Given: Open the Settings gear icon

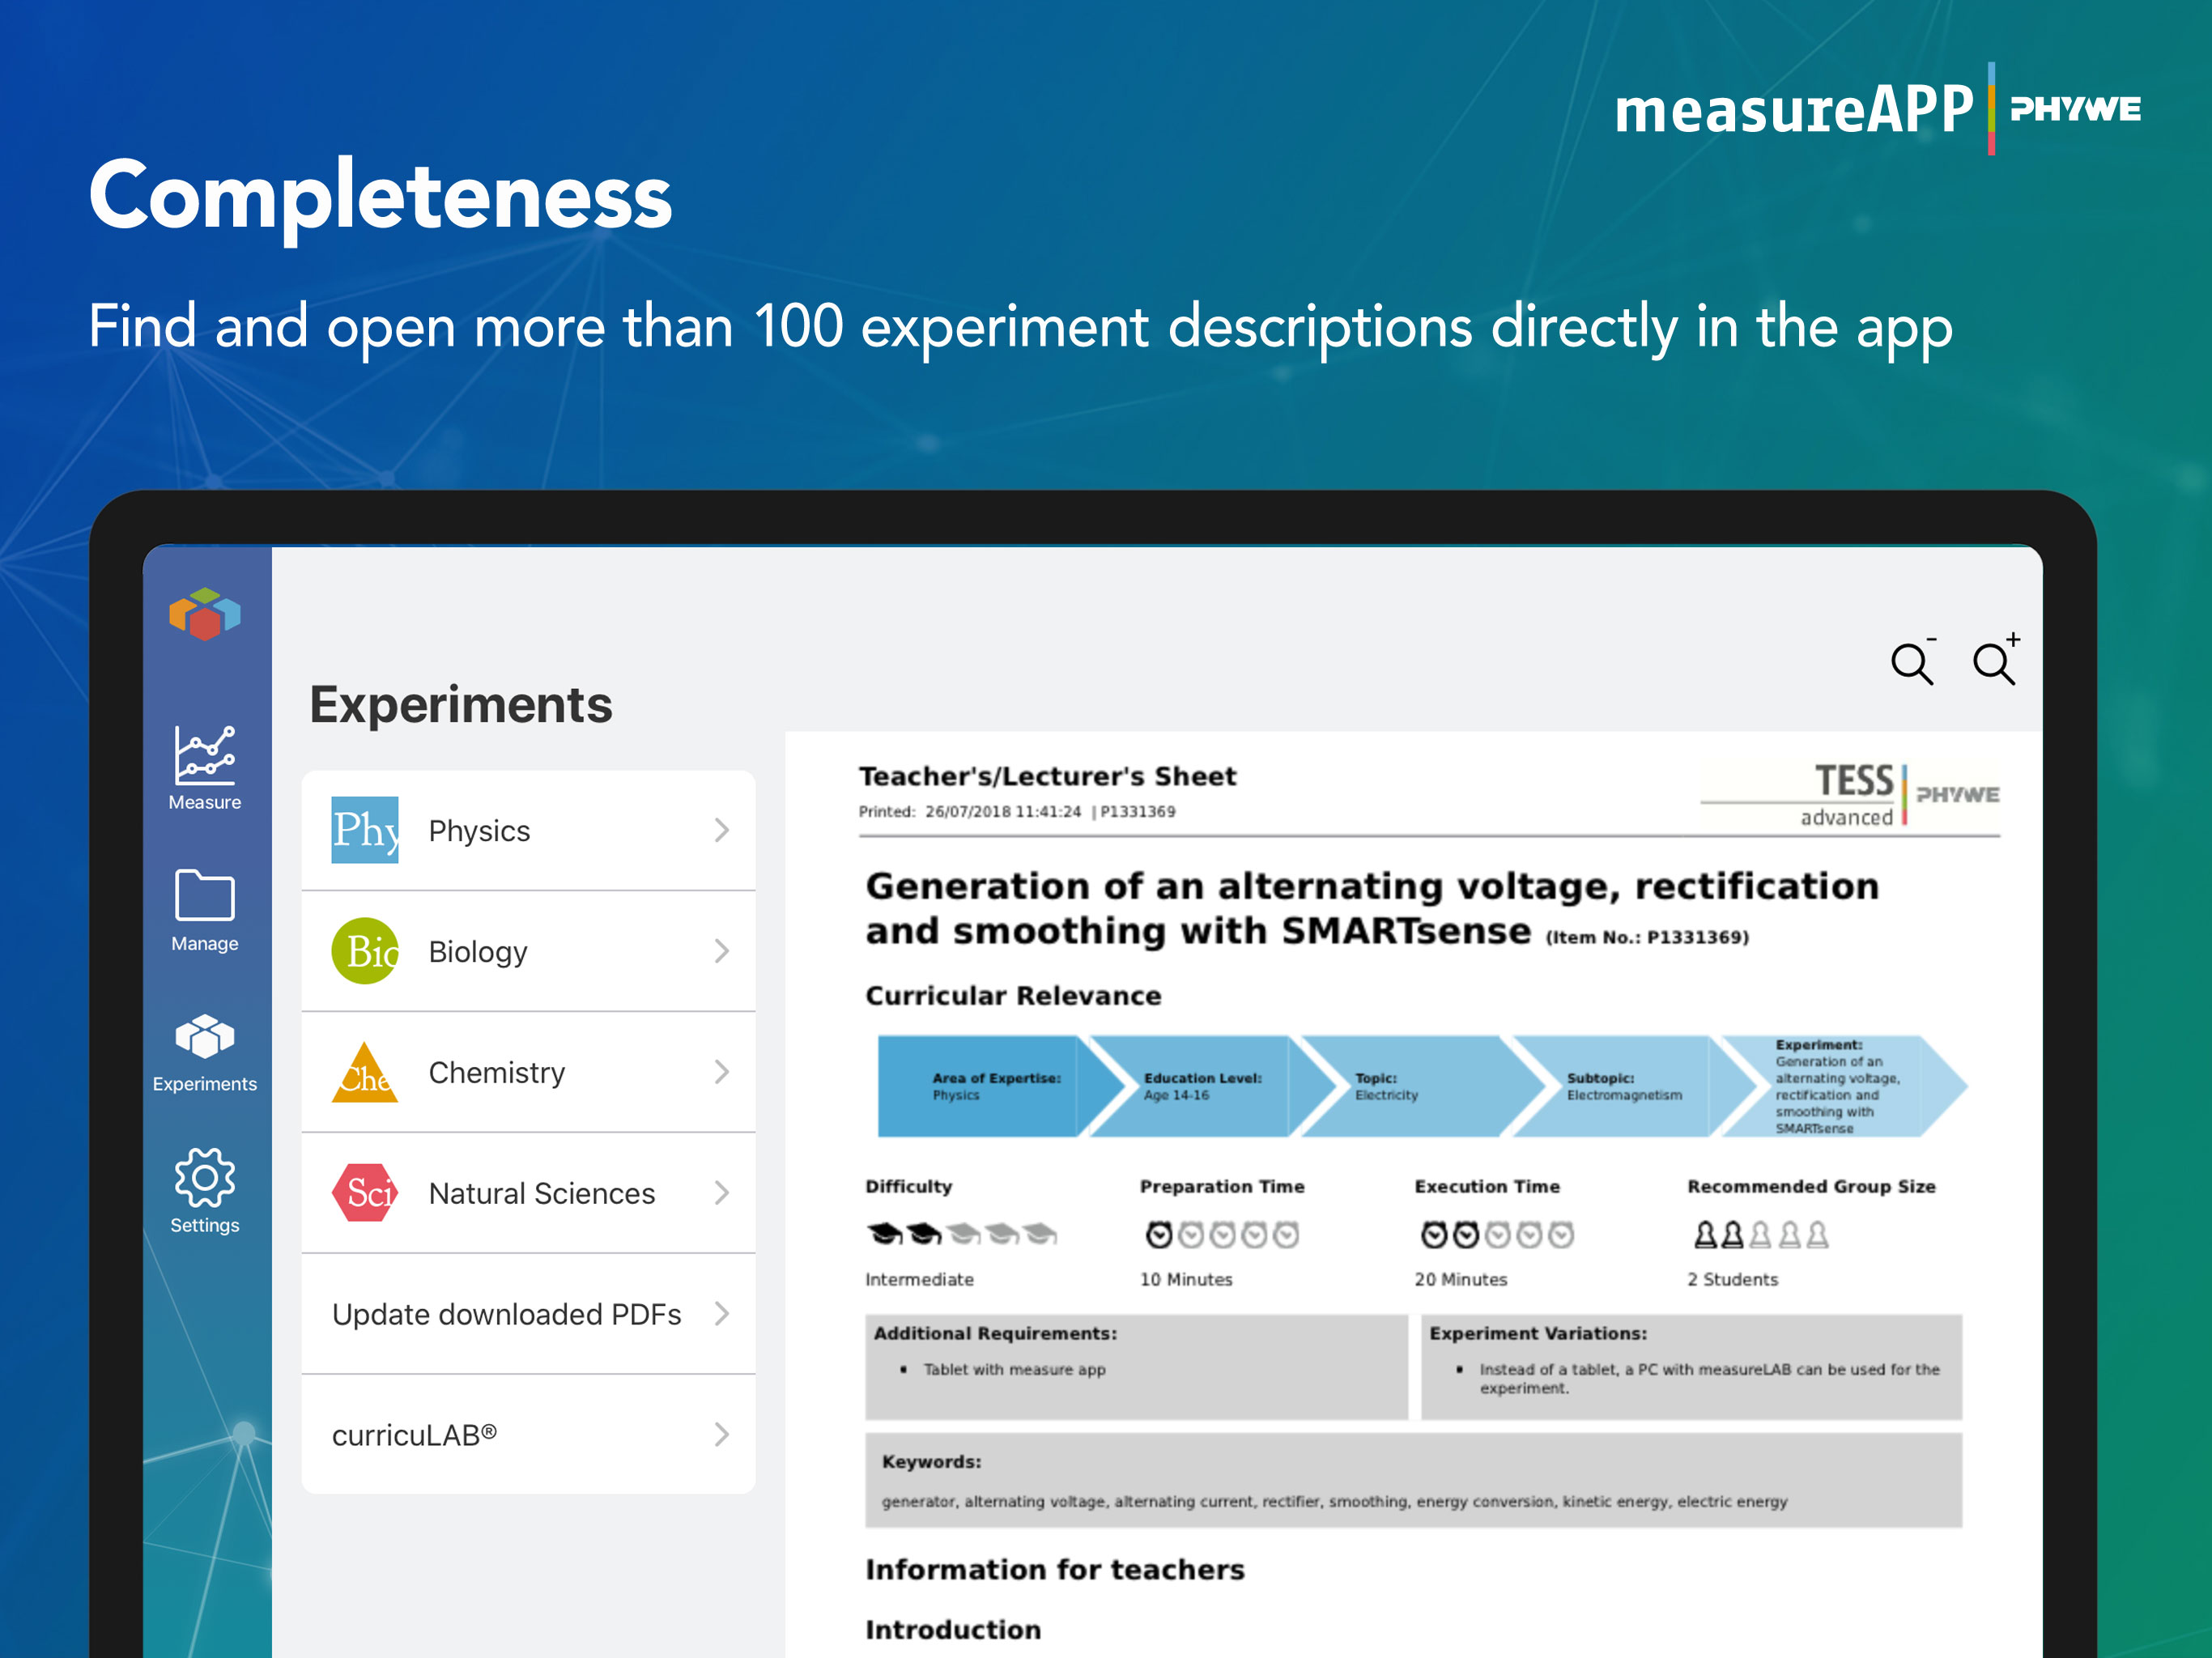Looking at the screenshot, I should click(204, 1179).
